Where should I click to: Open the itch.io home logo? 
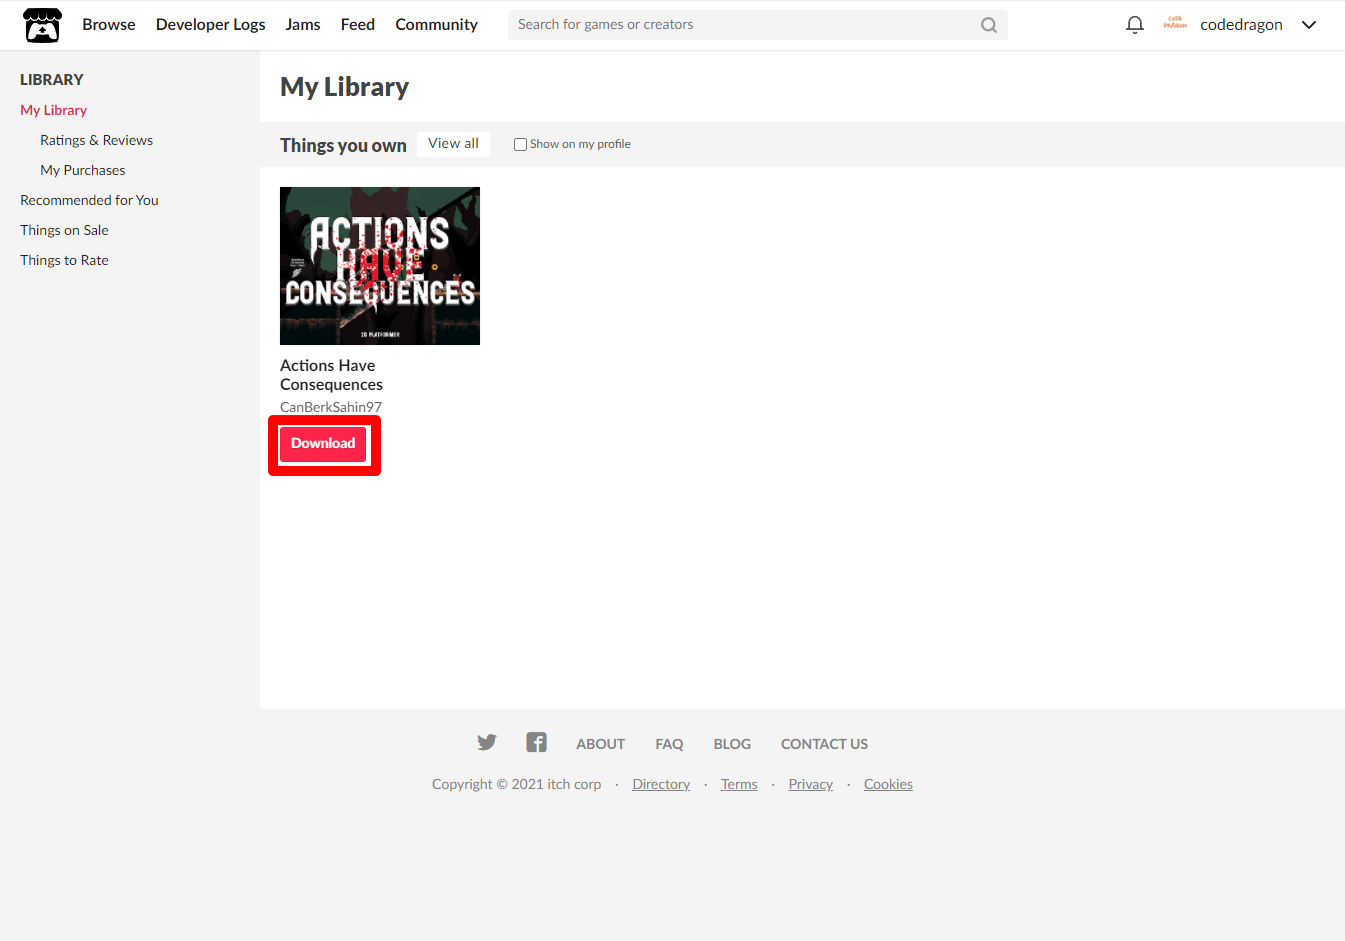pos(42,25)
